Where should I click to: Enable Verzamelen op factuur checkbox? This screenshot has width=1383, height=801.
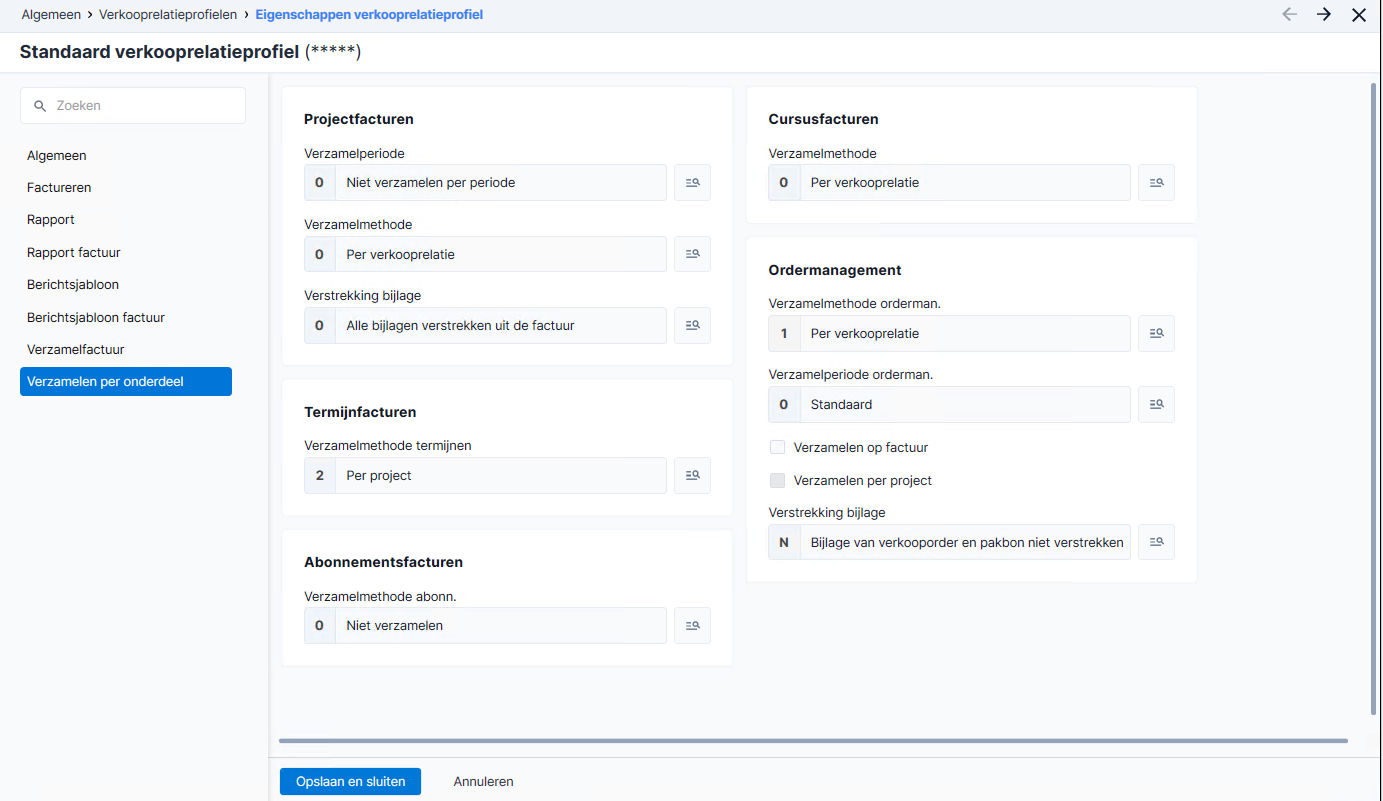pos(777,447)
